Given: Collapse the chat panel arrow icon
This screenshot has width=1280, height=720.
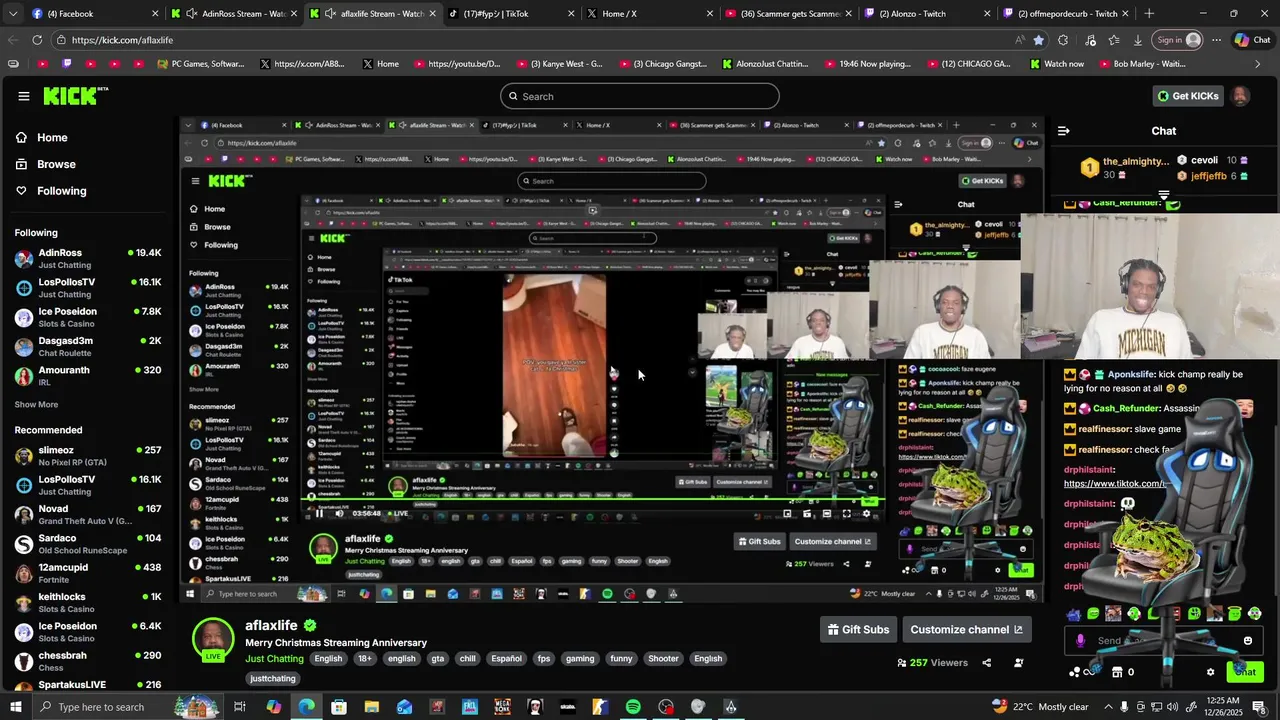Looking at the screenshot, I should [x=1063, y=131].
